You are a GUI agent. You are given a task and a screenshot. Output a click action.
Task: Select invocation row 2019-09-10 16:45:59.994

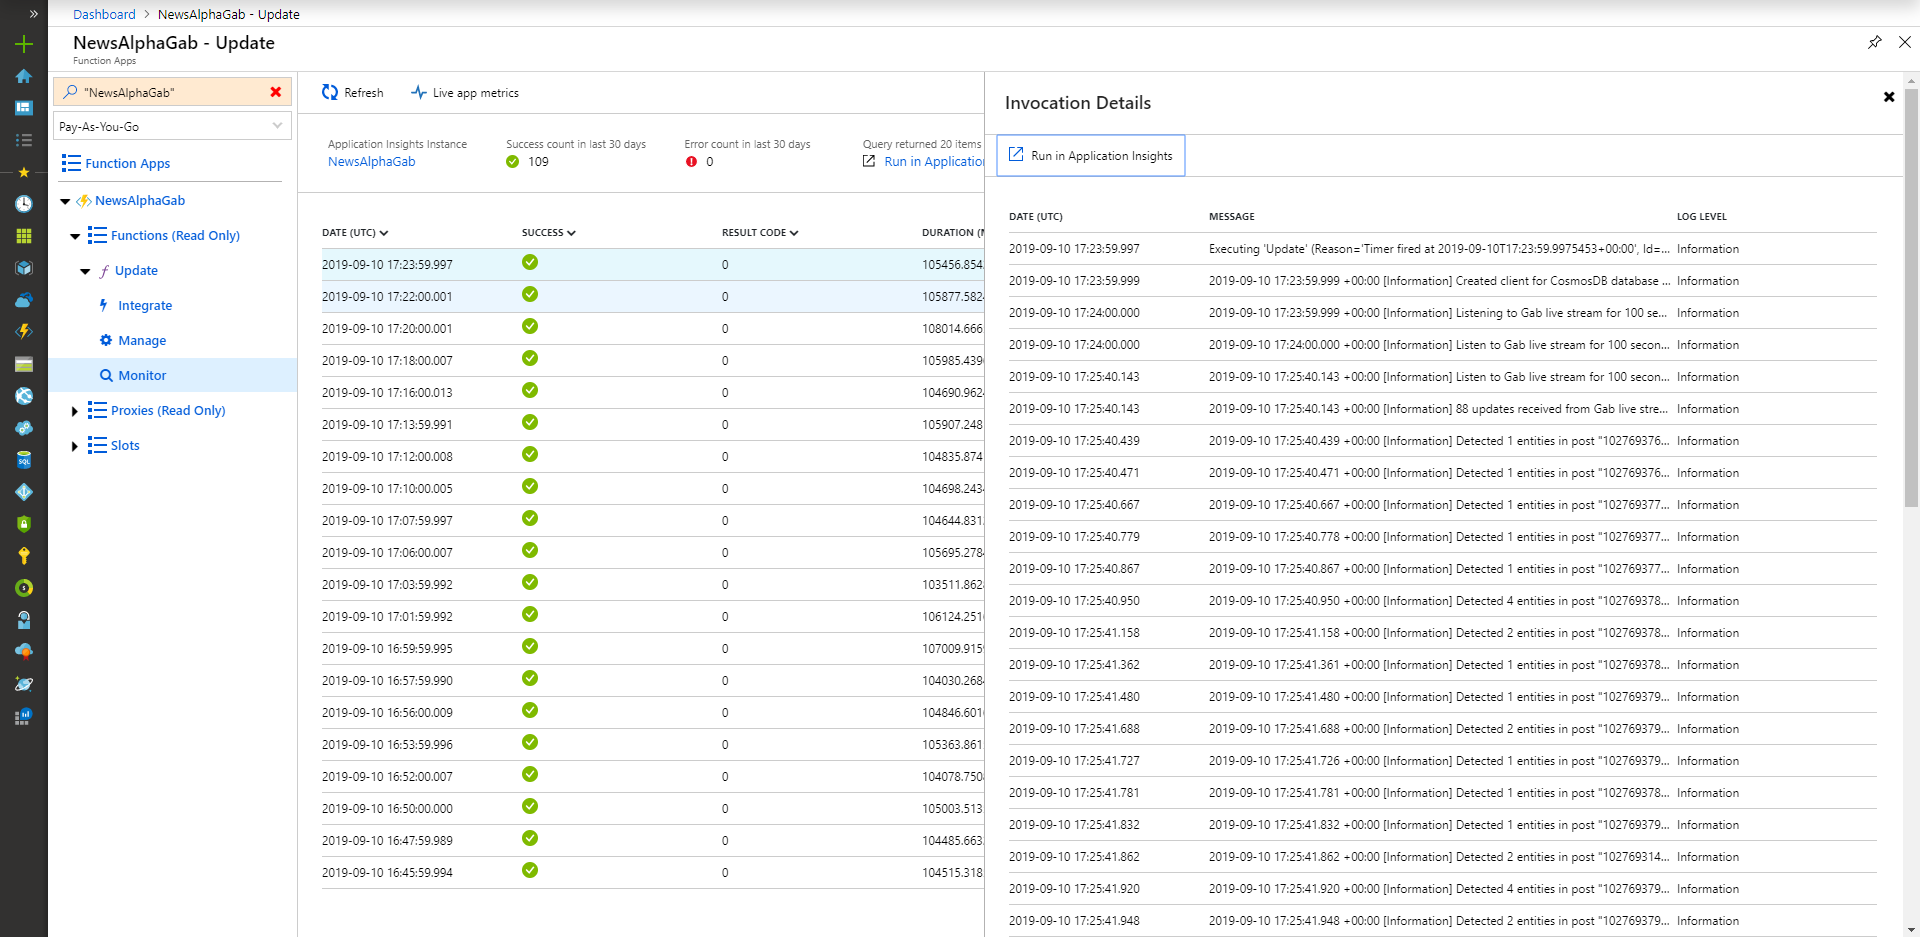point(652,873)
